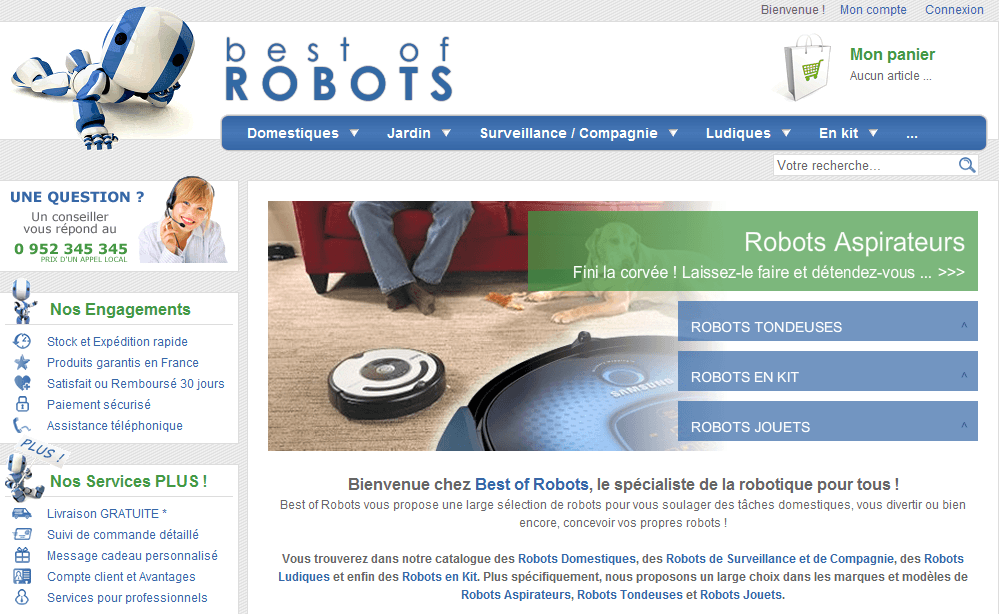Image resolution: width=999 pixels, height=614 pixels.
Task: Click the magnifying glass search icon
Action: pyautogui.click(x=967, y=165)
